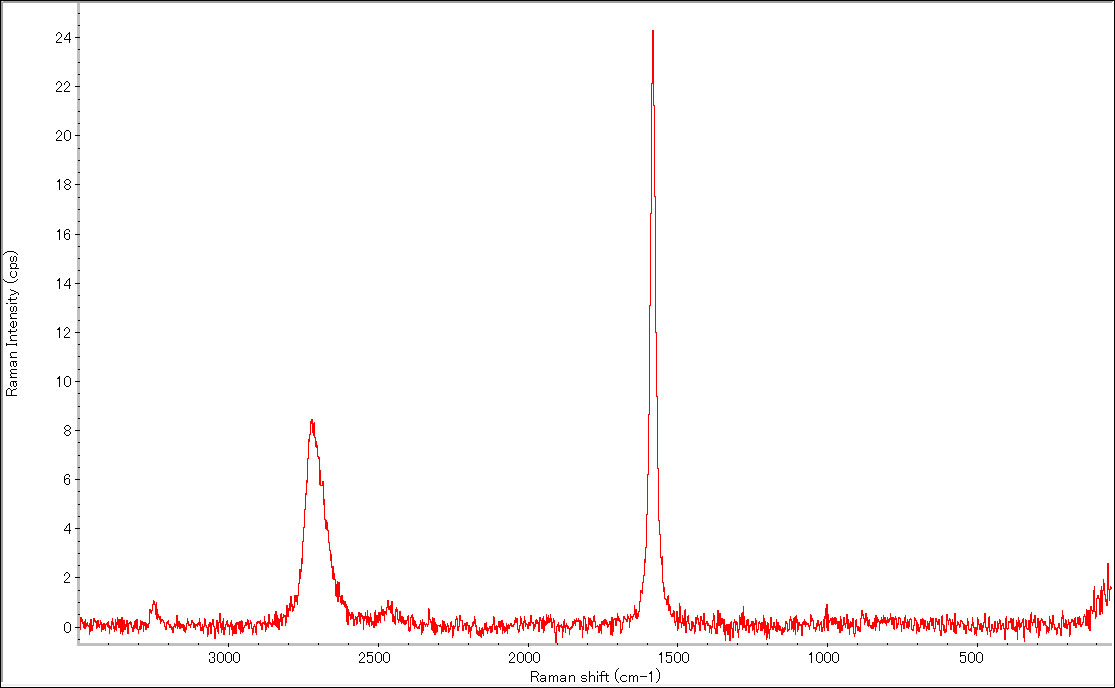Select the x-axis tick label 1000
Viewport: 1115px width, 688px height.
tap(823, 657)
